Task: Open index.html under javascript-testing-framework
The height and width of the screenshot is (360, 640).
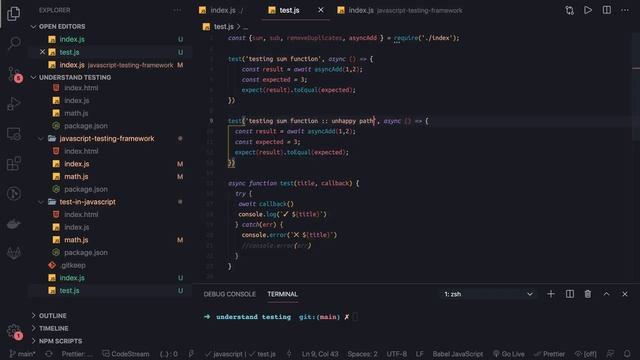Action: (x=110, y=151)
